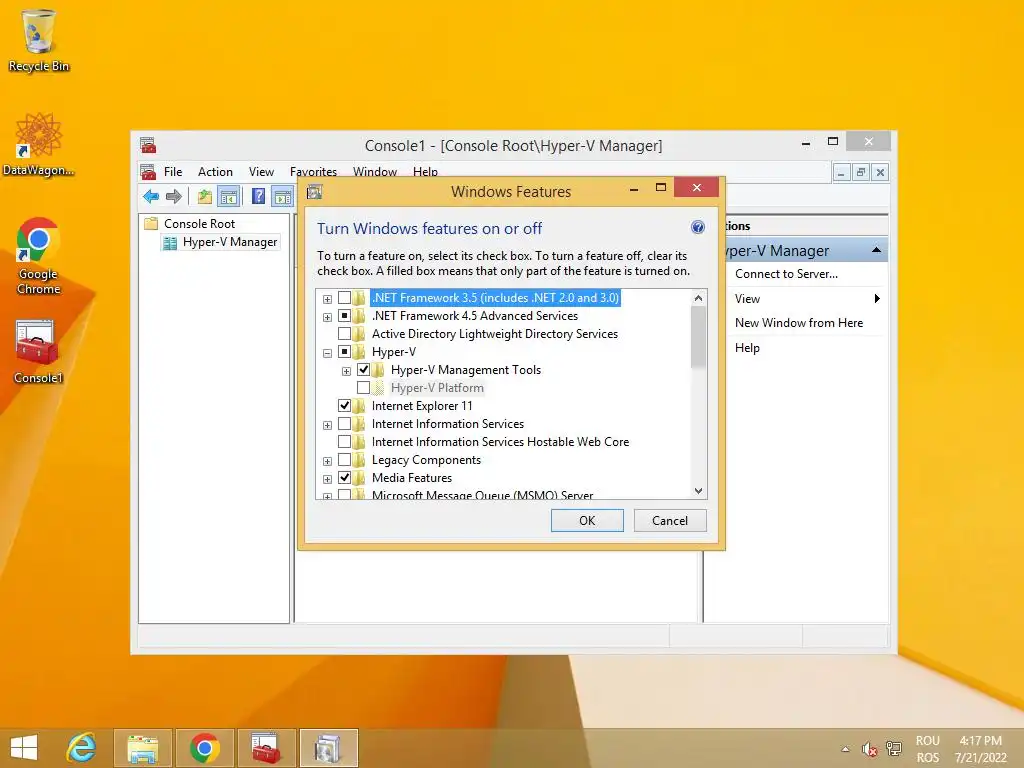Show hidden tray icons arrow
This screenshot has width=1024, height=768.
click(846, 749)
